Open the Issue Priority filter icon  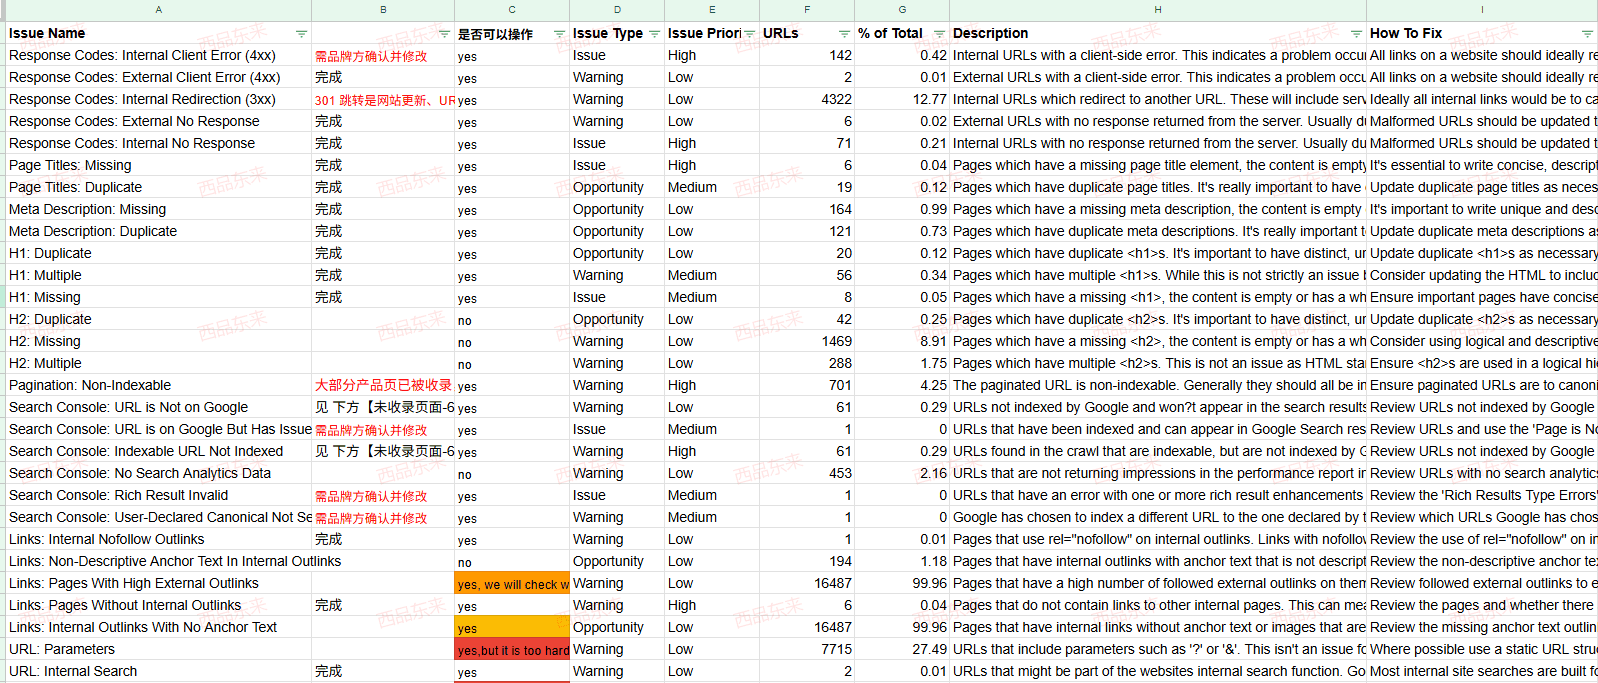[749, 34]
